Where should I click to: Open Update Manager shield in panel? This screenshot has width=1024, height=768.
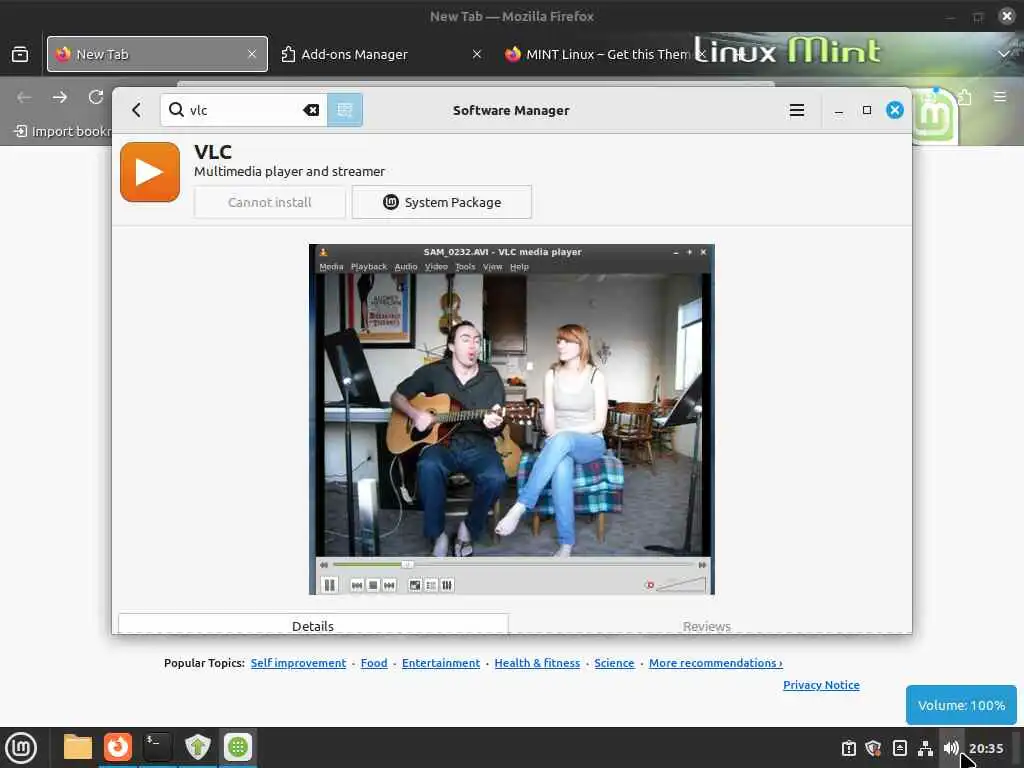click(197, 747)
